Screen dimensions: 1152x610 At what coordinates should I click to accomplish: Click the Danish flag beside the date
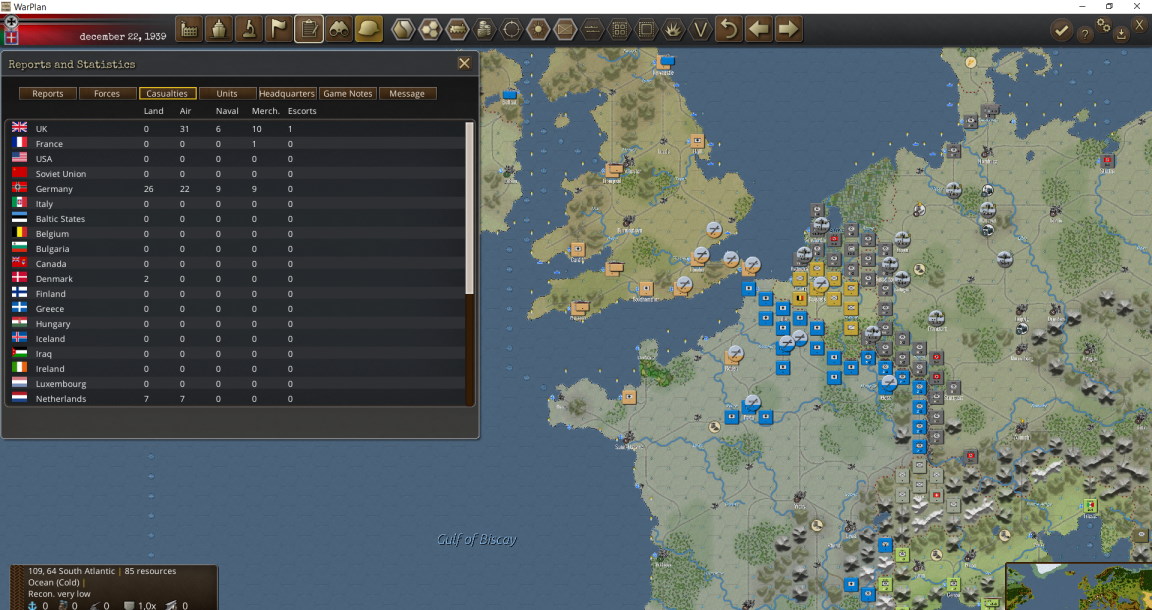[11, 37]
